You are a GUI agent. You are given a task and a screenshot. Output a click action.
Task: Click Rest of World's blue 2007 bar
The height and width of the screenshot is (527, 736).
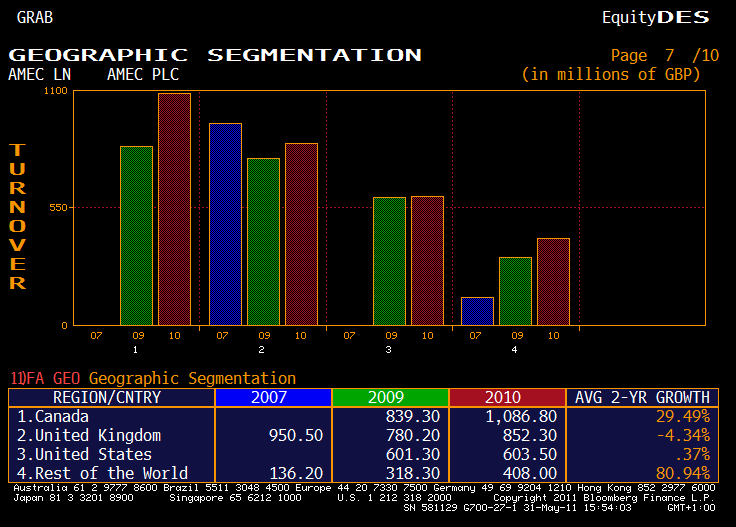tap(477, 311)
